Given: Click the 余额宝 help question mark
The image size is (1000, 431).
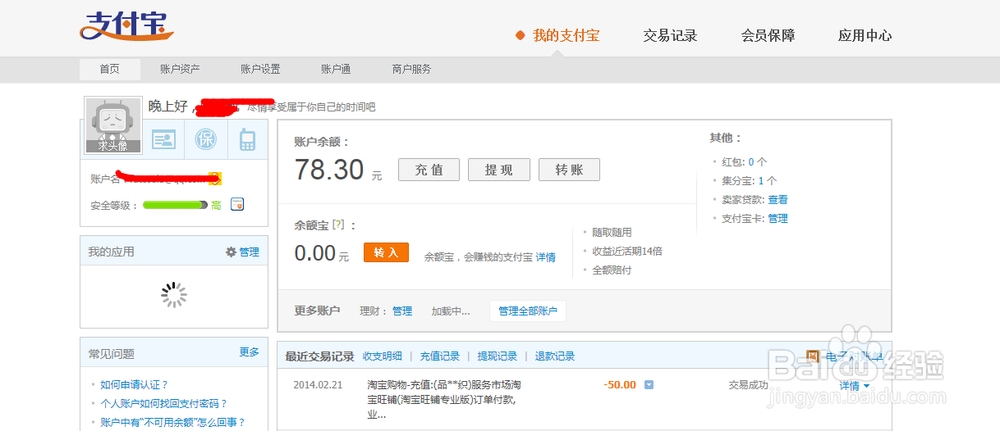Looking at the screenshot, I should [339, 224].
